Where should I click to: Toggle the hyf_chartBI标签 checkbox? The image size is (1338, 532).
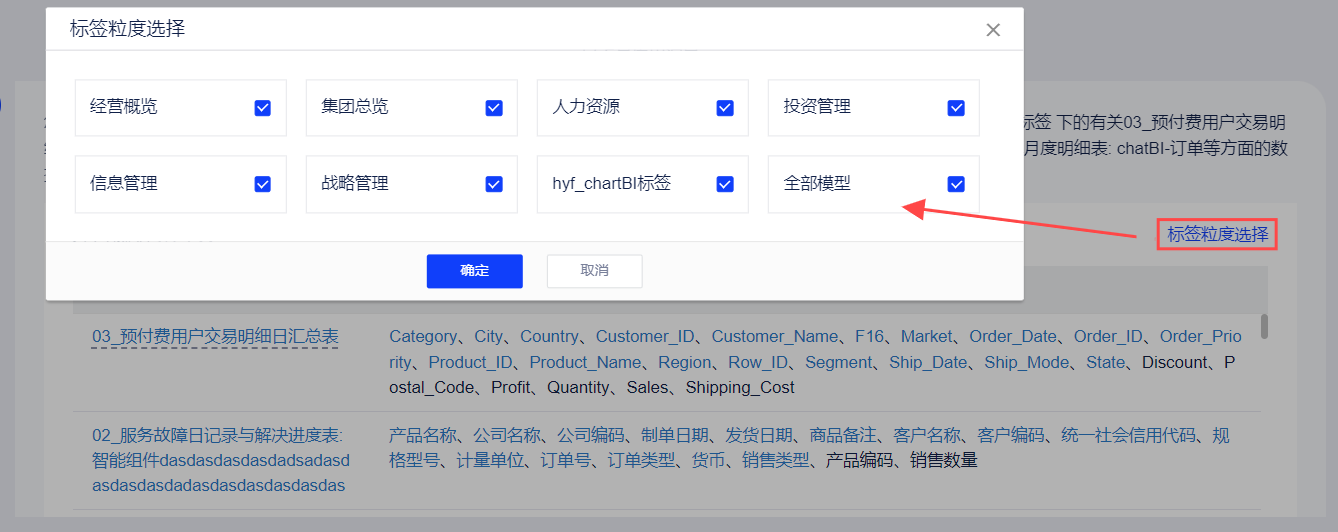pyautogui.click(x=725, y=184)
